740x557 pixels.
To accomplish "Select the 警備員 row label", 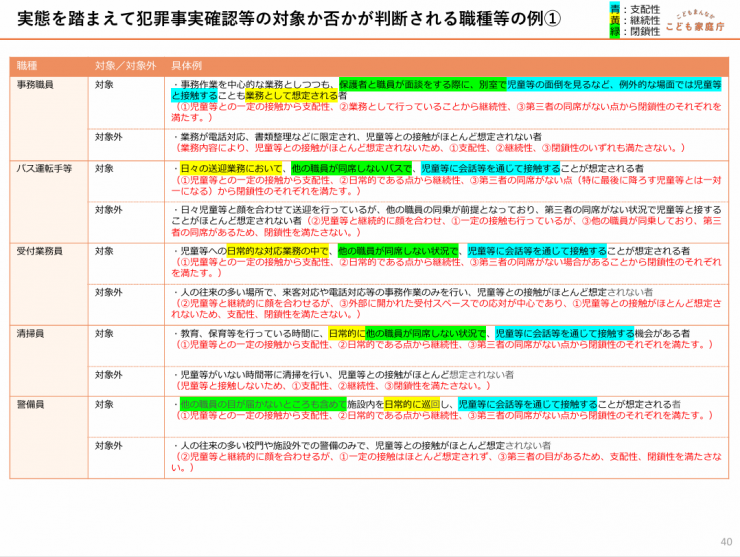I will click(x=30, y=405).
